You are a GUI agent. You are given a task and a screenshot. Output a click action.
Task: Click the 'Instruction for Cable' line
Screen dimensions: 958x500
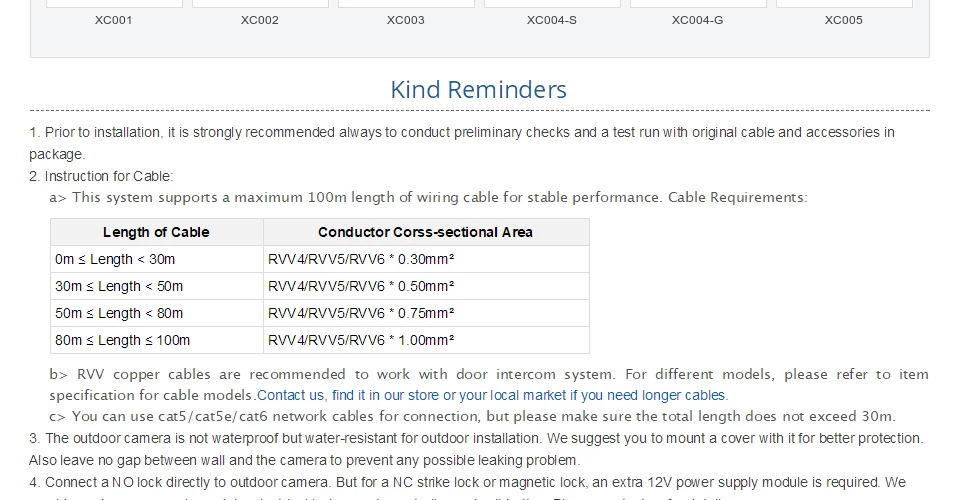(x=101, y=176)
